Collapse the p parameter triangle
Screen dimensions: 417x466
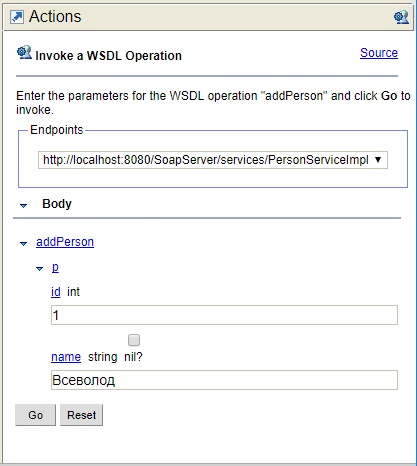pyautogui.click(x=39, y=269)
